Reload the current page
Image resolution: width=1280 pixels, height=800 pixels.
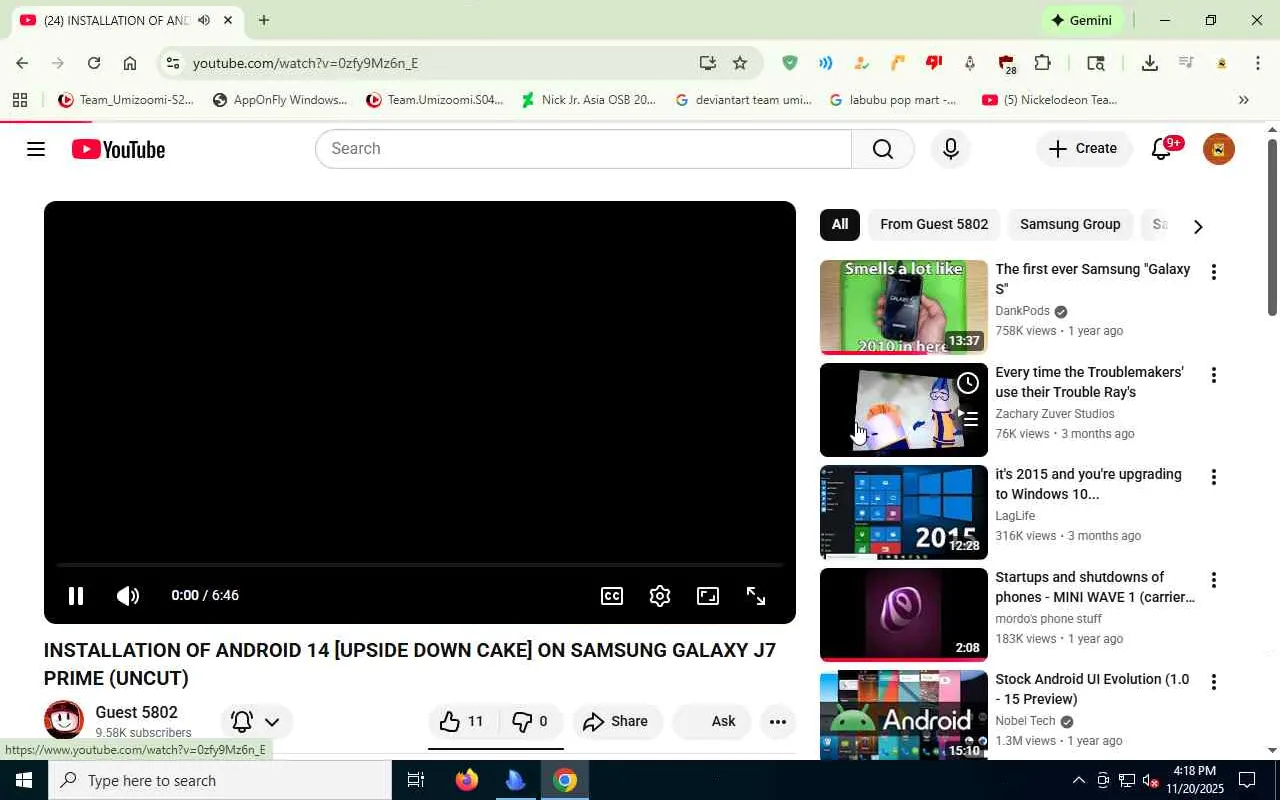(94, 63)
